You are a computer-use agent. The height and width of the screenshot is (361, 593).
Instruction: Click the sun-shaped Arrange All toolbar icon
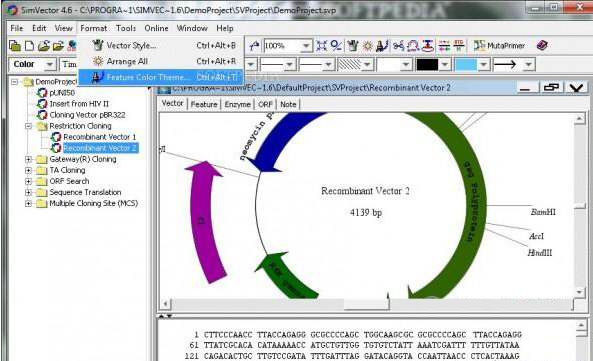click(x=367, y=46)
